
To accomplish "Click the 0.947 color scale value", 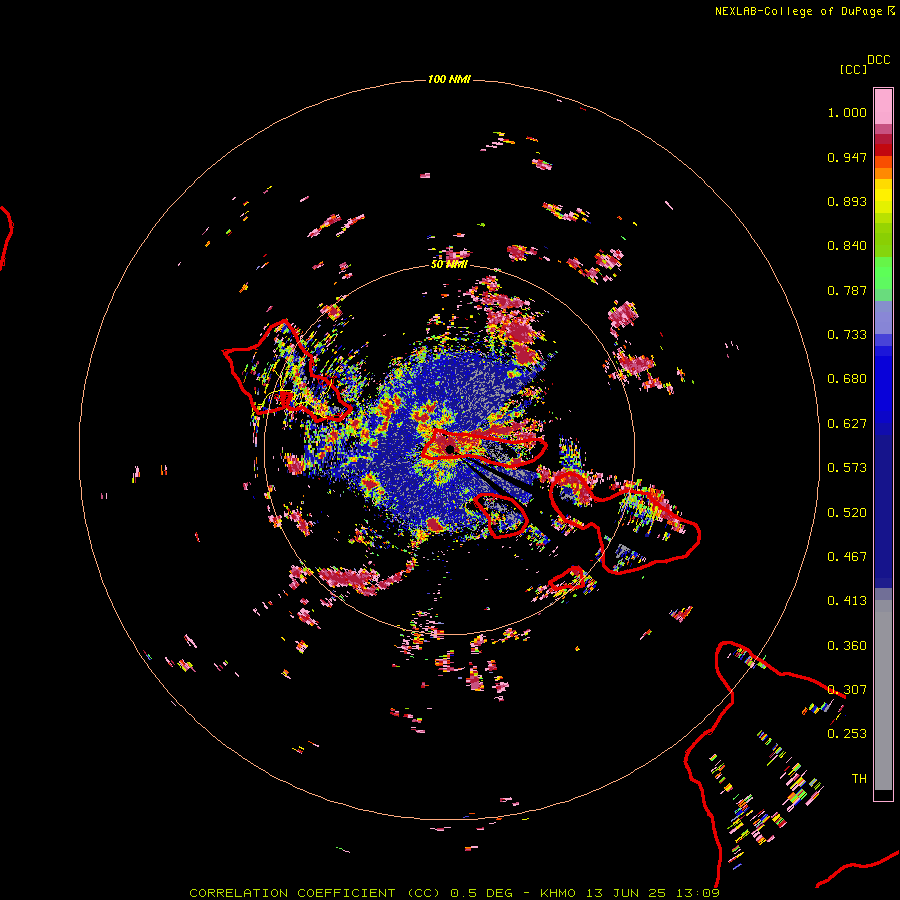I will (847, 157).
